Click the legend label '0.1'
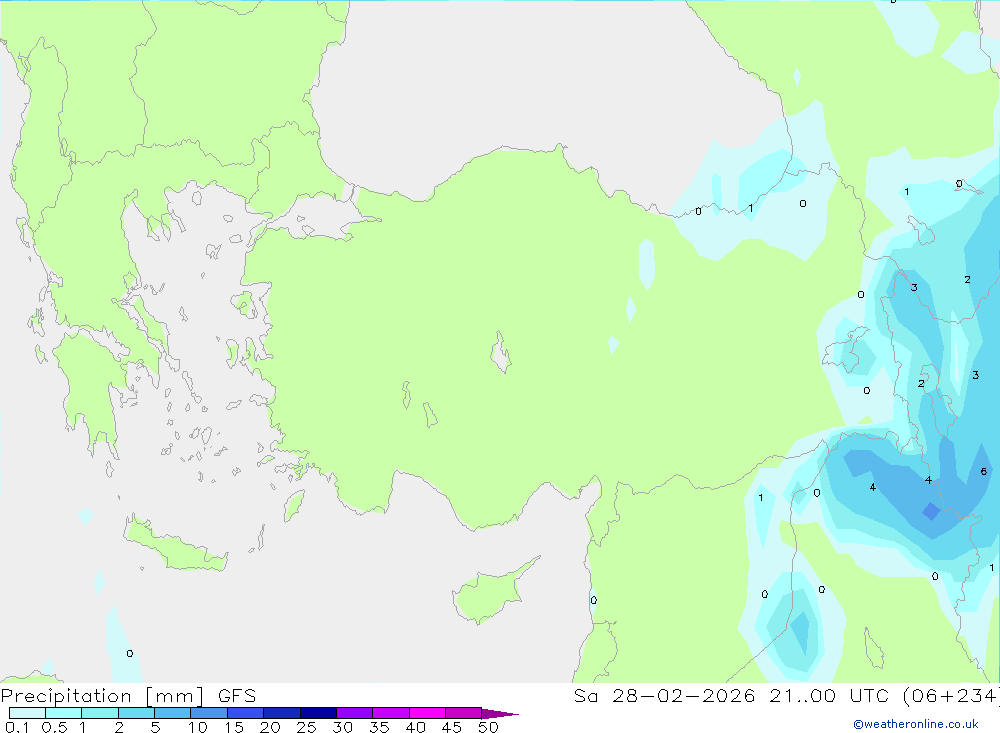This screenshot has height=733, width=1000. (17, 727)
